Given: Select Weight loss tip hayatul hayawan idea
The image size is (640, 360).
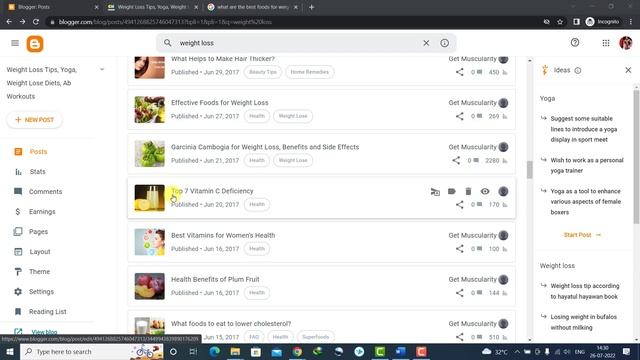Looking at the screenshot, I should 584,291.
